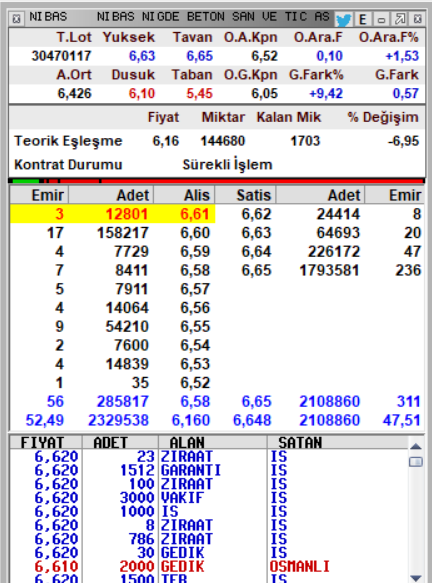The width and height of the screenshot is (432, 583).
Task: Click the small X icon left of NIBAS
Action: pyautogui.click(x=16, y=19)
